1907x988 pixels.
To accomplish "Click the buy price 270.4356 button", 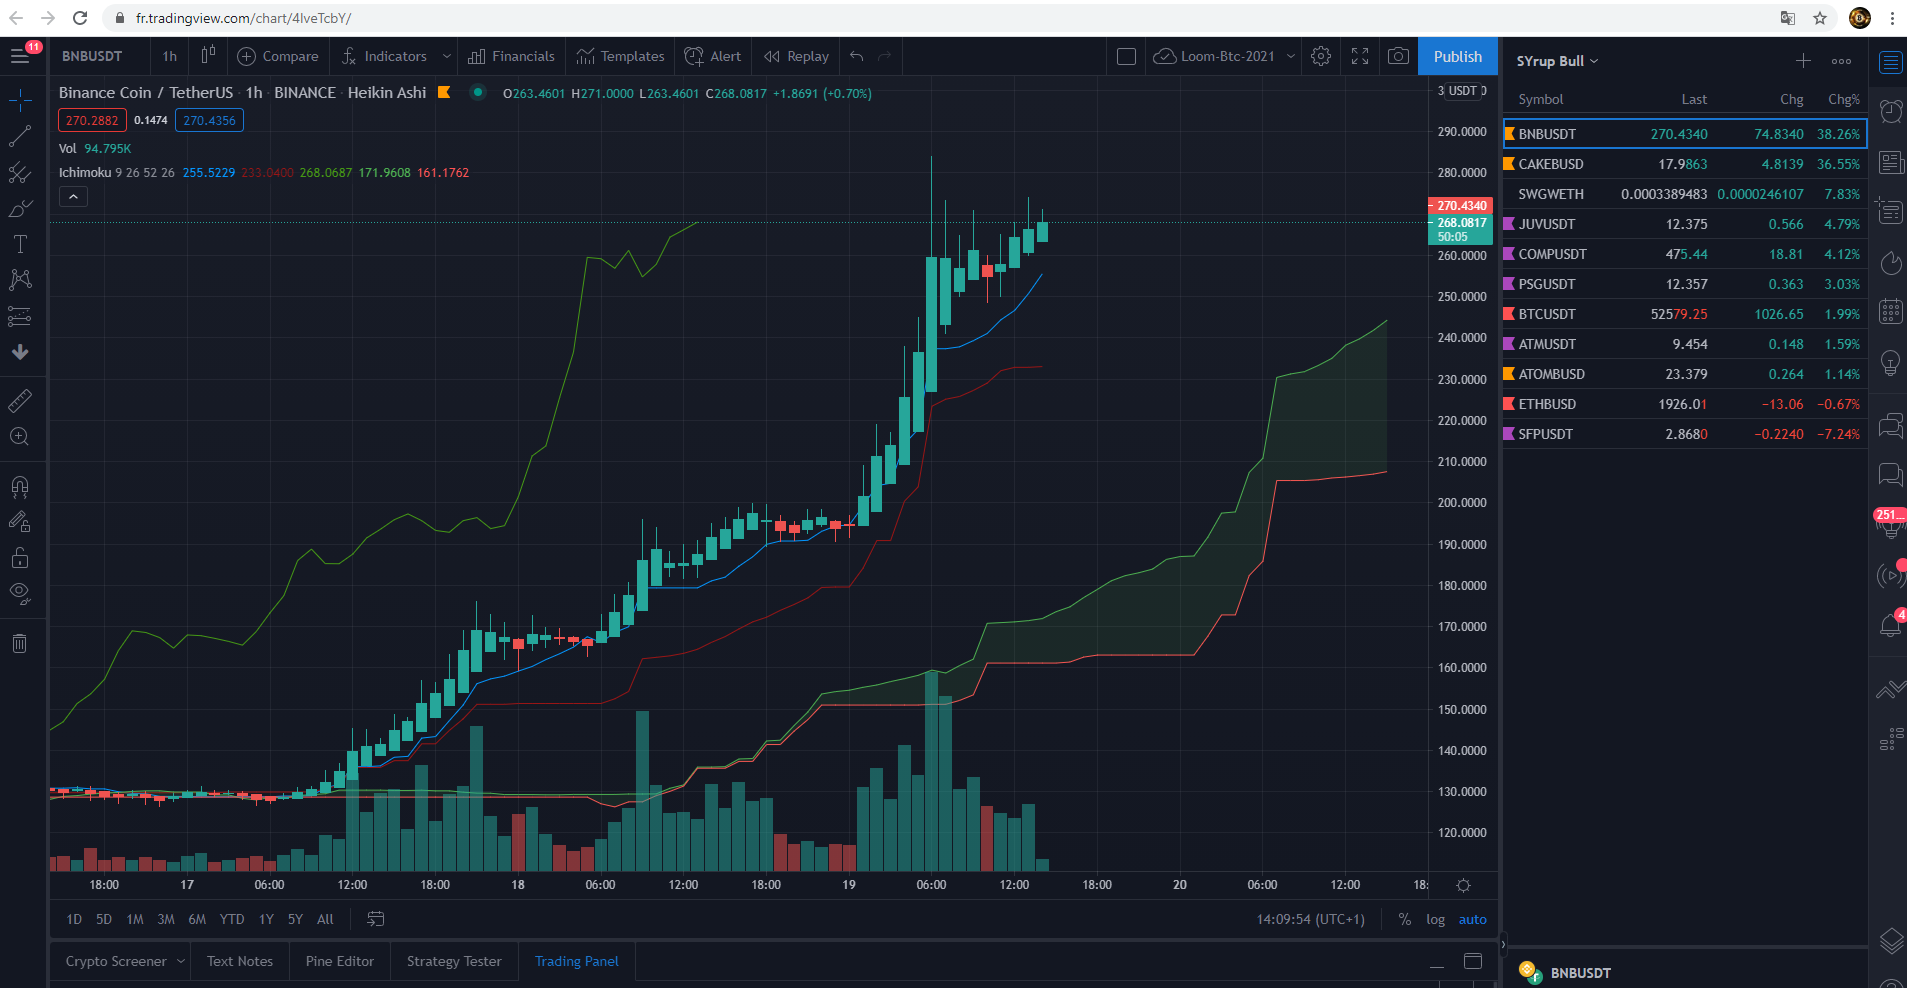I will [x=209, y=120].
